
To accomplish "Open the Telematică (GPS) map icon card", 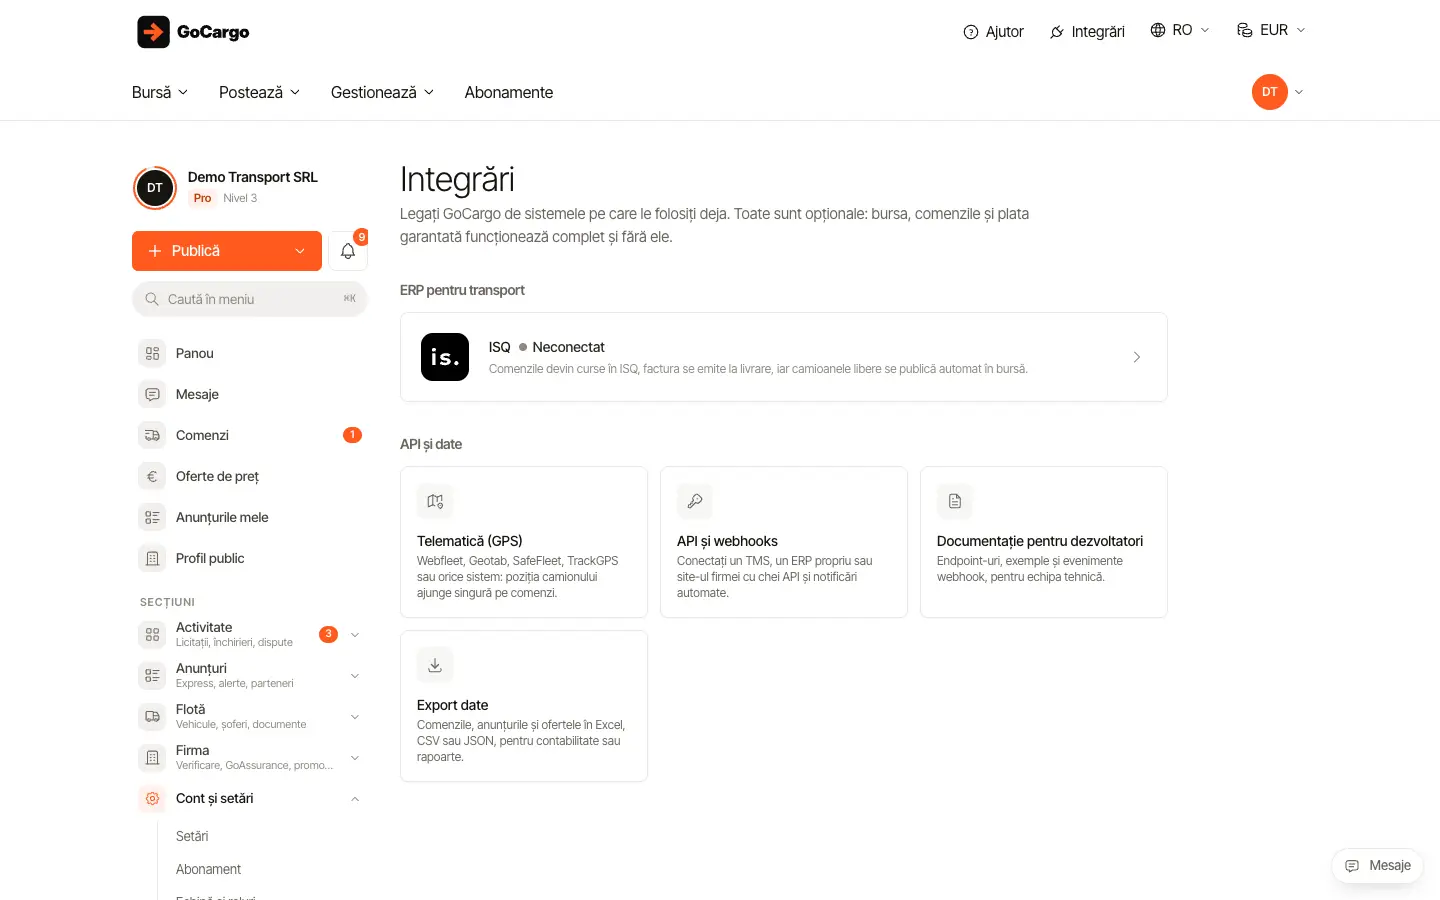I will tap(524, 542).
